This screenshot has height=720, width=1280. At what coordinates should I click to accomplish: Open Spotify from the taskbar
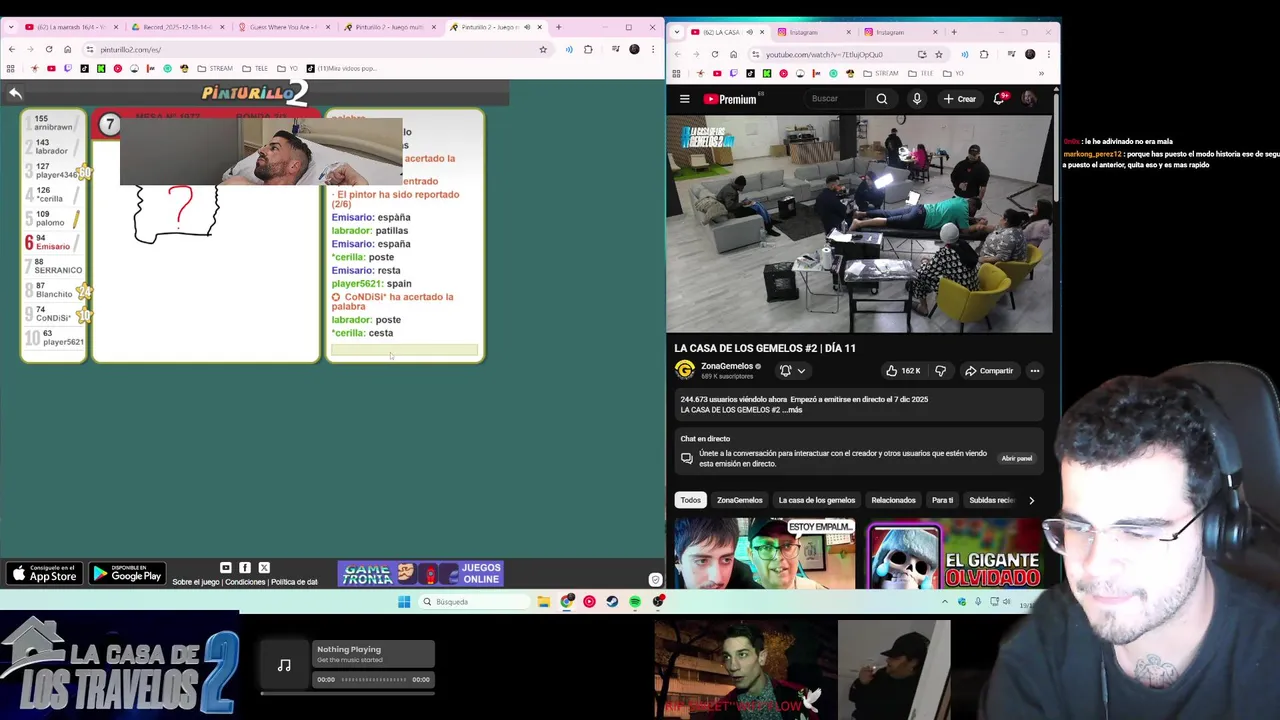pyautogui.click(x=635, y=602)
